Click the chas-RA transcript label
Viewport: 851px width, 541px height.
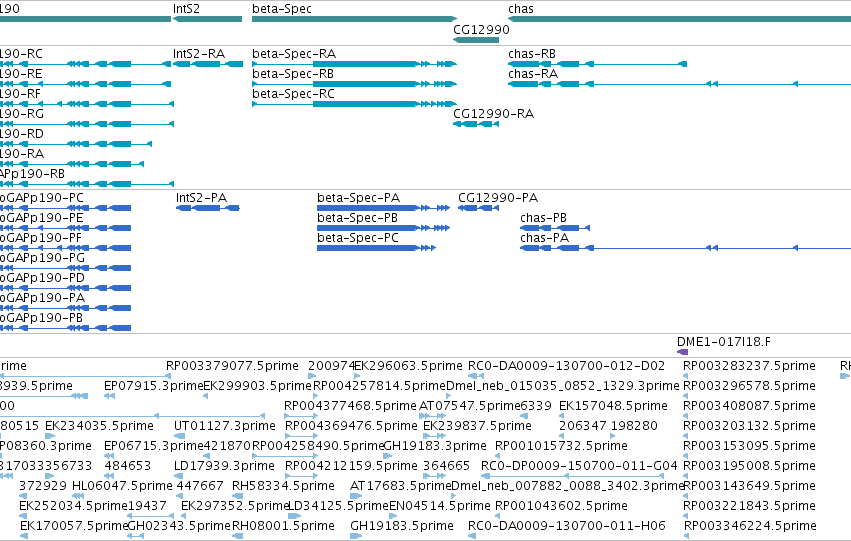533,74
